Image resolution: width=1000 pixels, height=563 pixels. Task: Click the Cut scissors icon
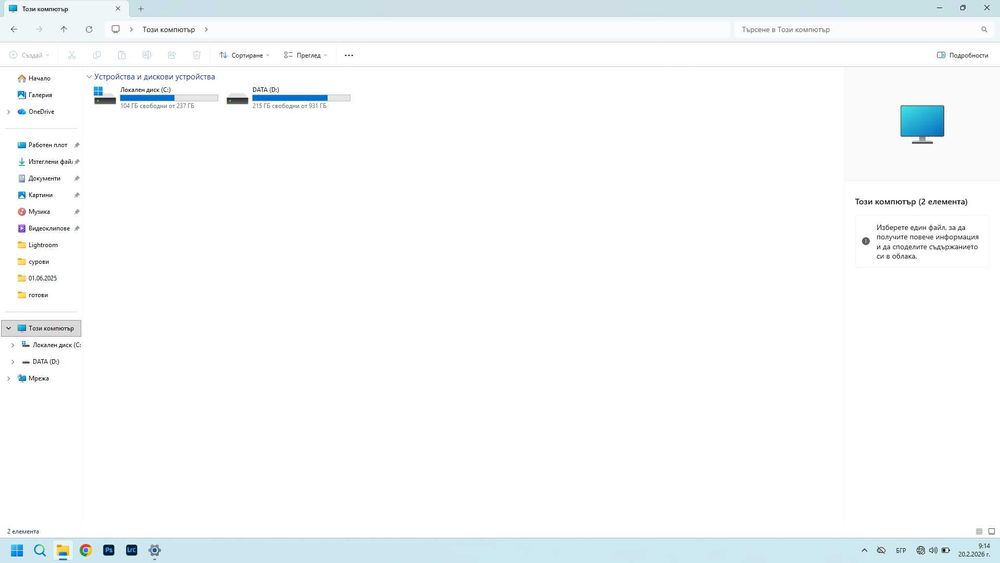pos(71,55)
